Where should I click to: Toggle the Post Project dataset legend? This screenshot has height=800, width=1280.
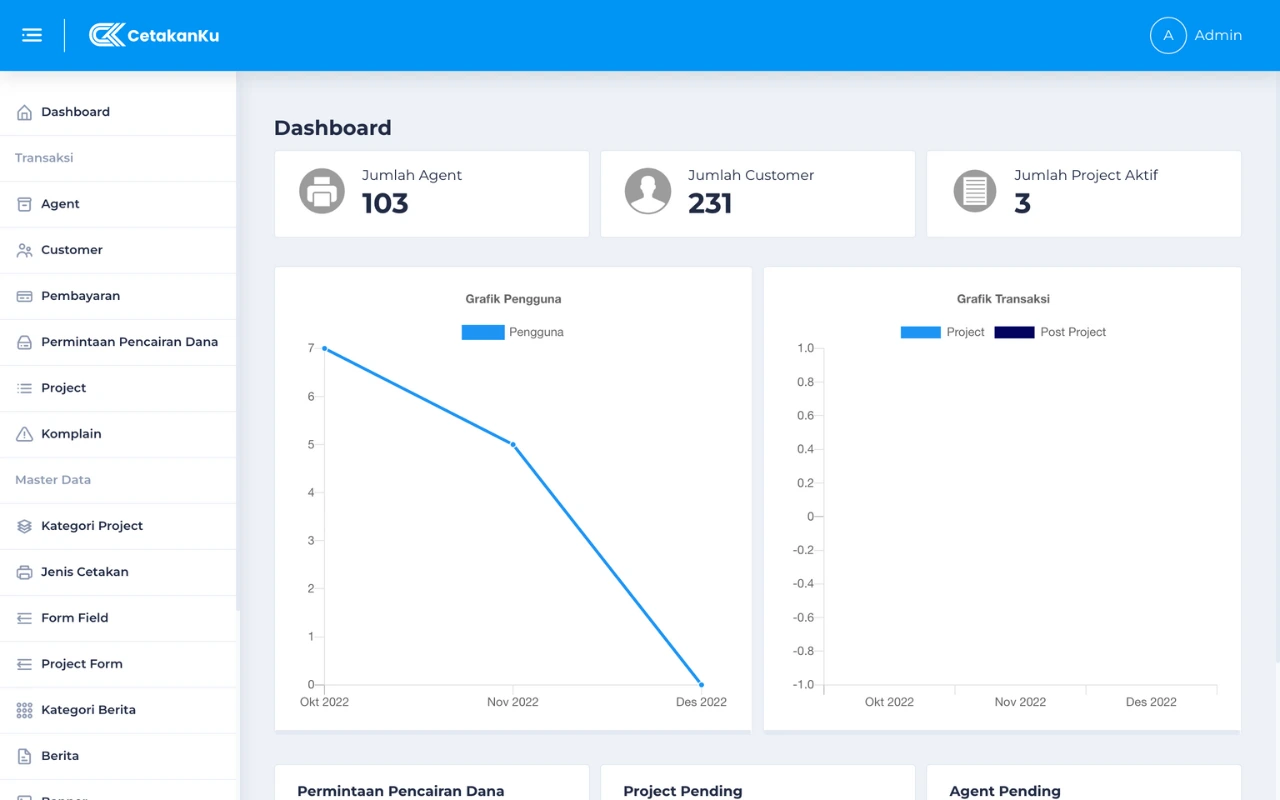[1050, 332]
